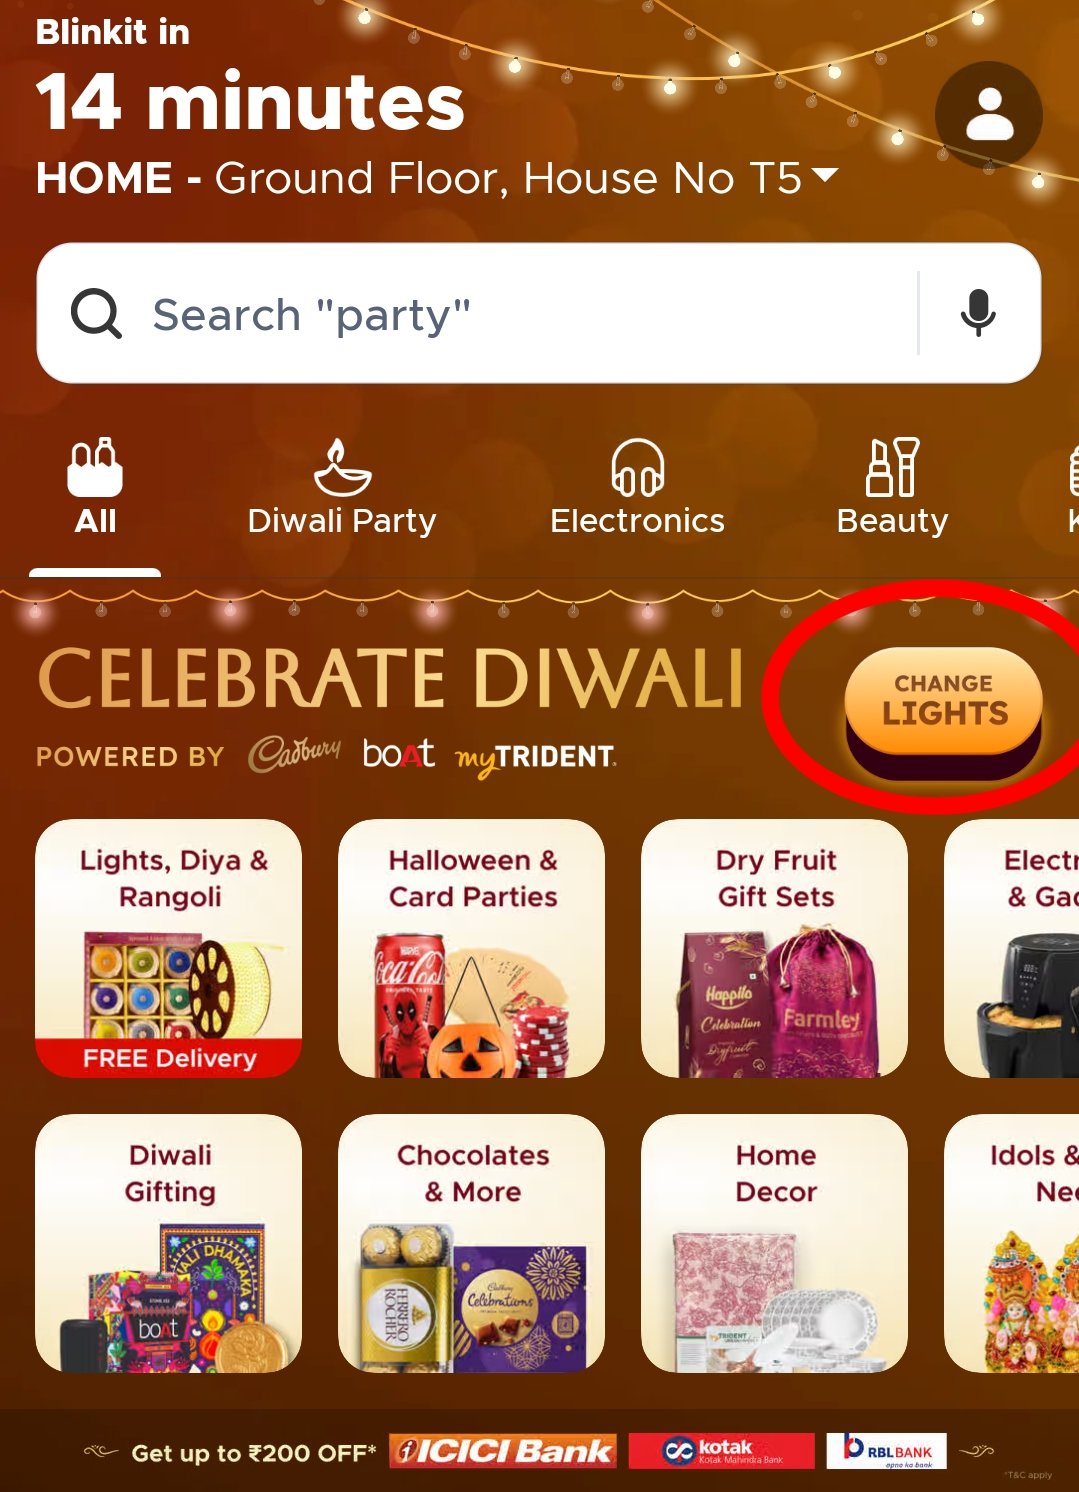The image size is (1079, 1492).
Task: Expand the HOME address dropdown arrow
Action: click(x=825, y=176)
